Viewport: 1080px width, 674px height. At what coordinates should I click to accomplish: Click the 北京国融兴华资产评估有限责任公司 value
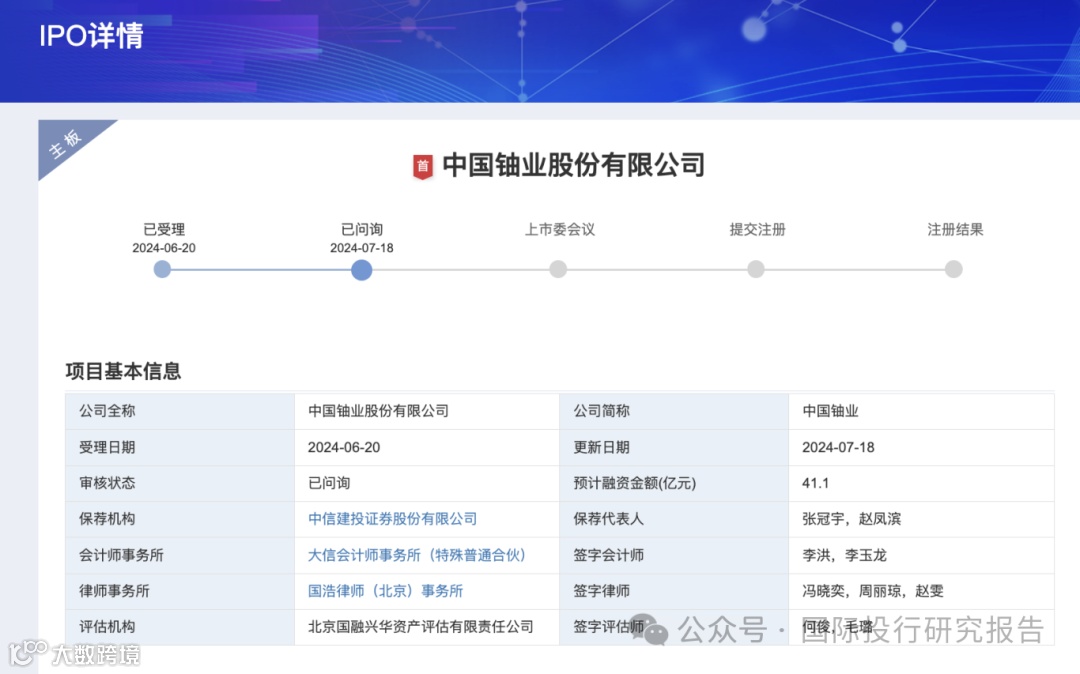point(421,626)
